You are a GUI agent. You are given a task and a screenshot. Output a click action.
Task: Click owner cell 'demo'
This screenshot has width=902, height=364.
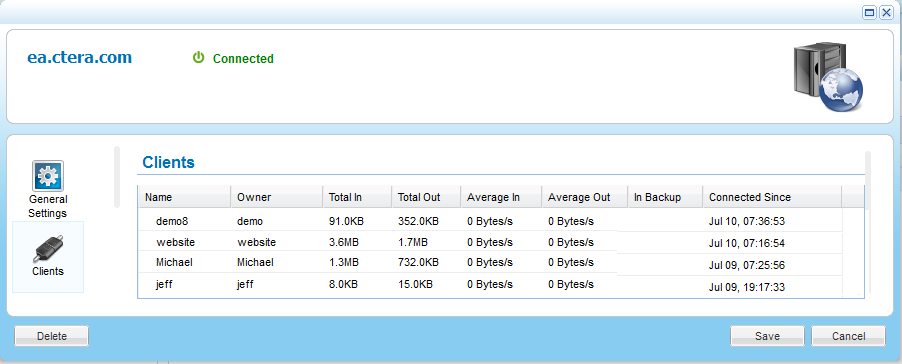[250, 221]
